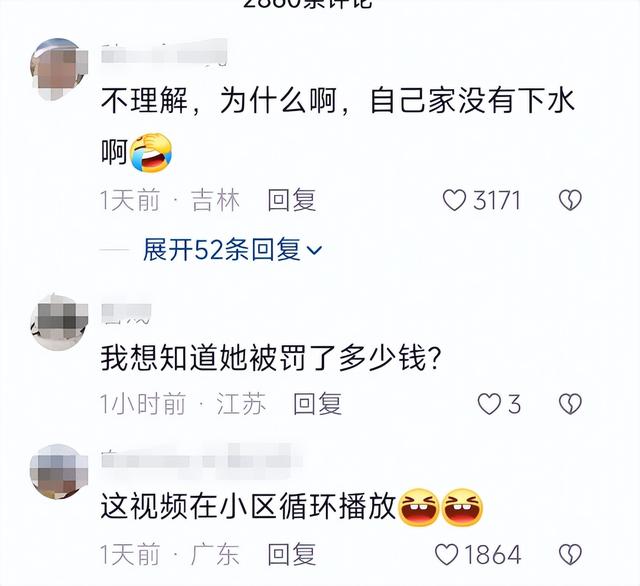This screenshot has width=640, height=586.
Task: Like the Jiangsu comment with 3 likes
Action: click(x=489, y=404)
